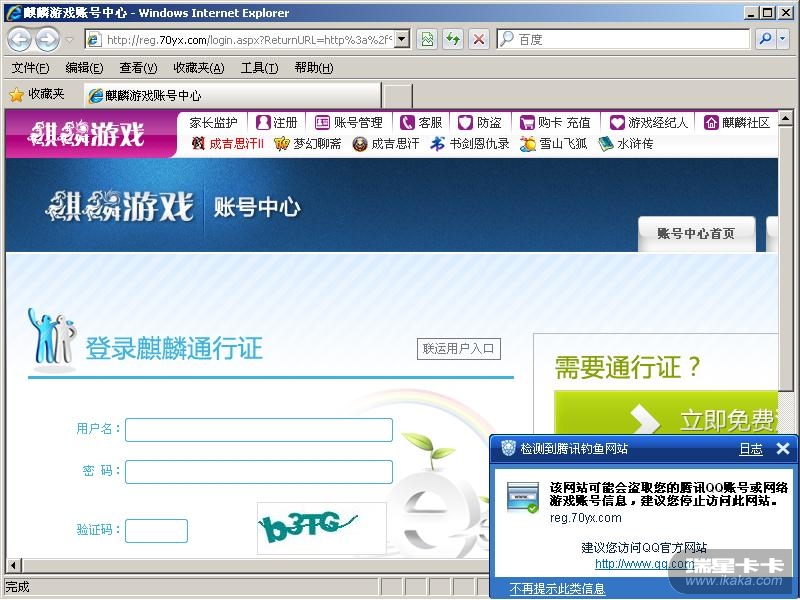800x600 pixels.
Task: Click the 登录麒麟通行证 heading
Action: 174,348
